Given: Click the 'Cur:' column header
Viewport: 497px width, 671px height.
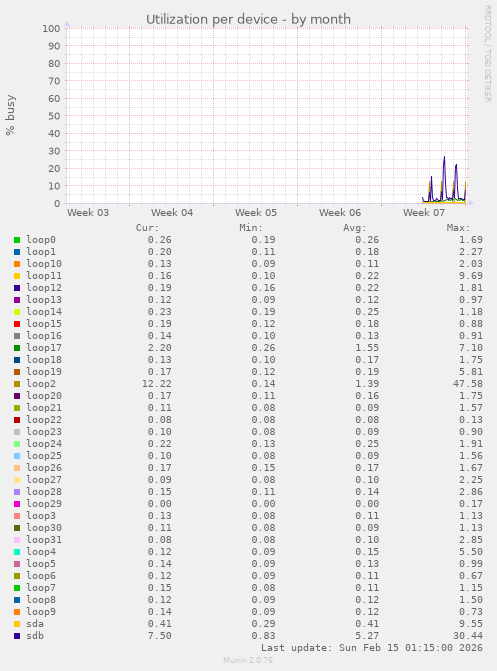Looking at the screenshot, I should [x=147, y=228].
